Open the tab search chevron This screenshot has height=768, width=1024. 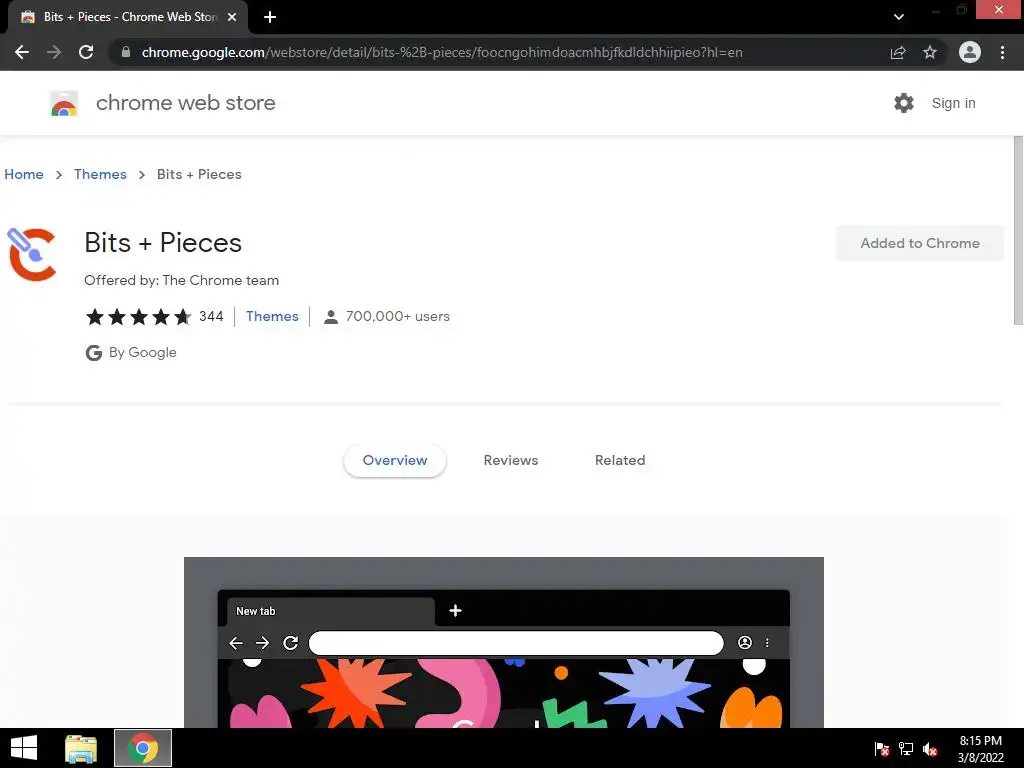click(x=899, y=17)
